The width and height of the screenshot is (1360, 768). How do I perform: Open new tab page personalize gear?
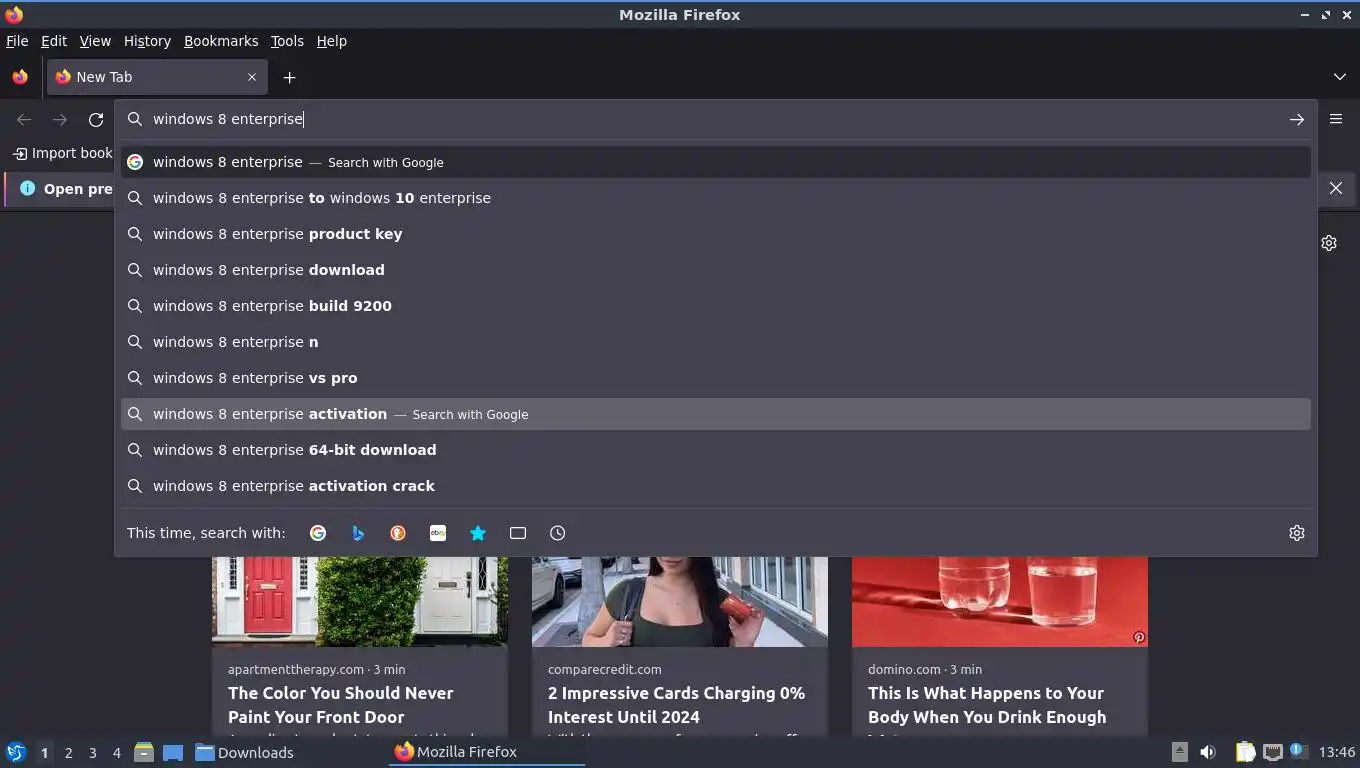click(1329, 243)
